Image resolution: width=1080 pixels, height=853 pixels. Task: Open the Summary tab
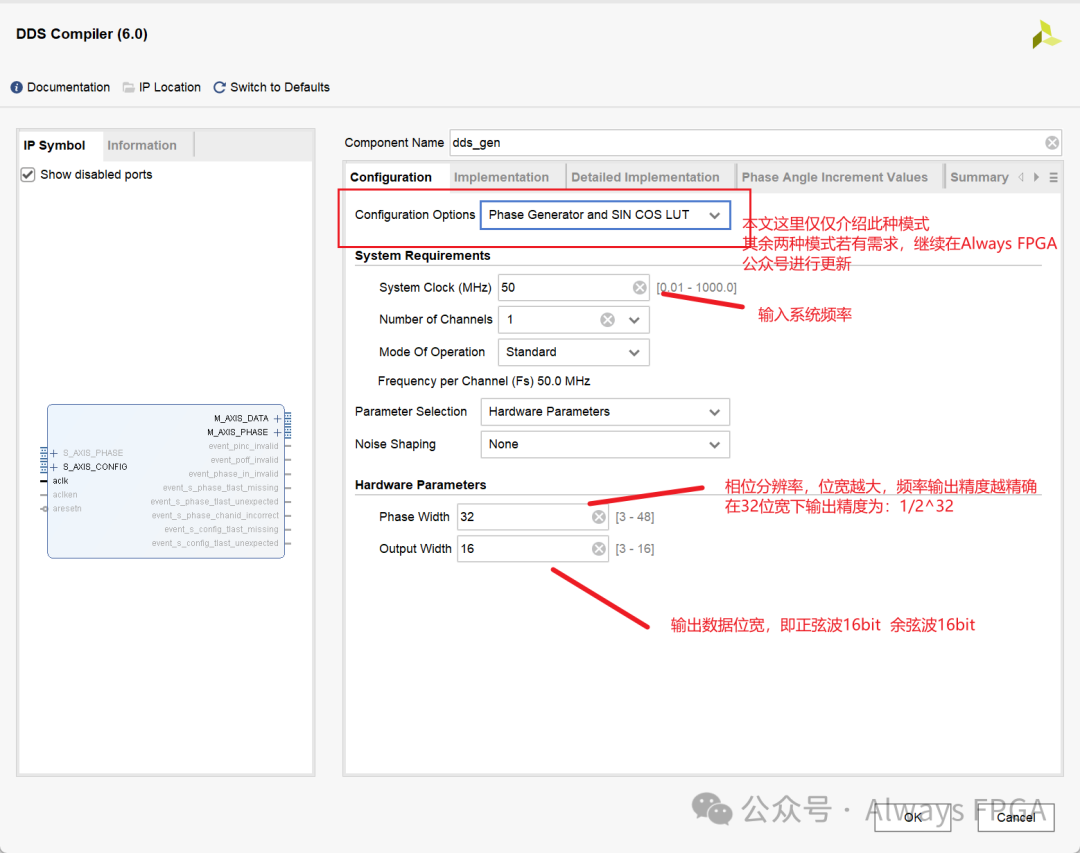(979, 177)
